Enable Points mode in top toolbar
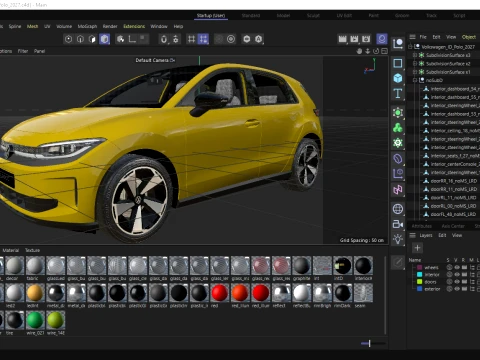Image resolution: width=480 pixels, height=360 pixels. (x=68, y=39)
